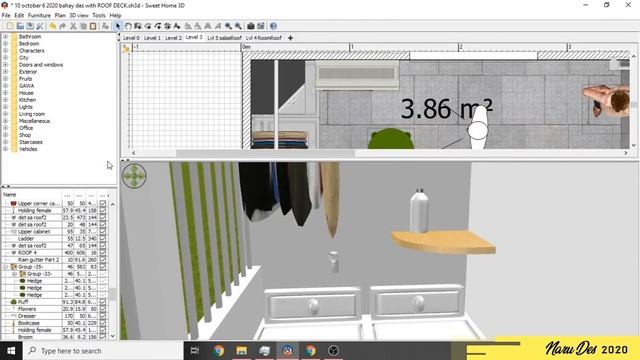Screen dimensions: 640x360
Task: Click the New home toolbar icon
Action: pyautogui.click(x=10, y=26)
